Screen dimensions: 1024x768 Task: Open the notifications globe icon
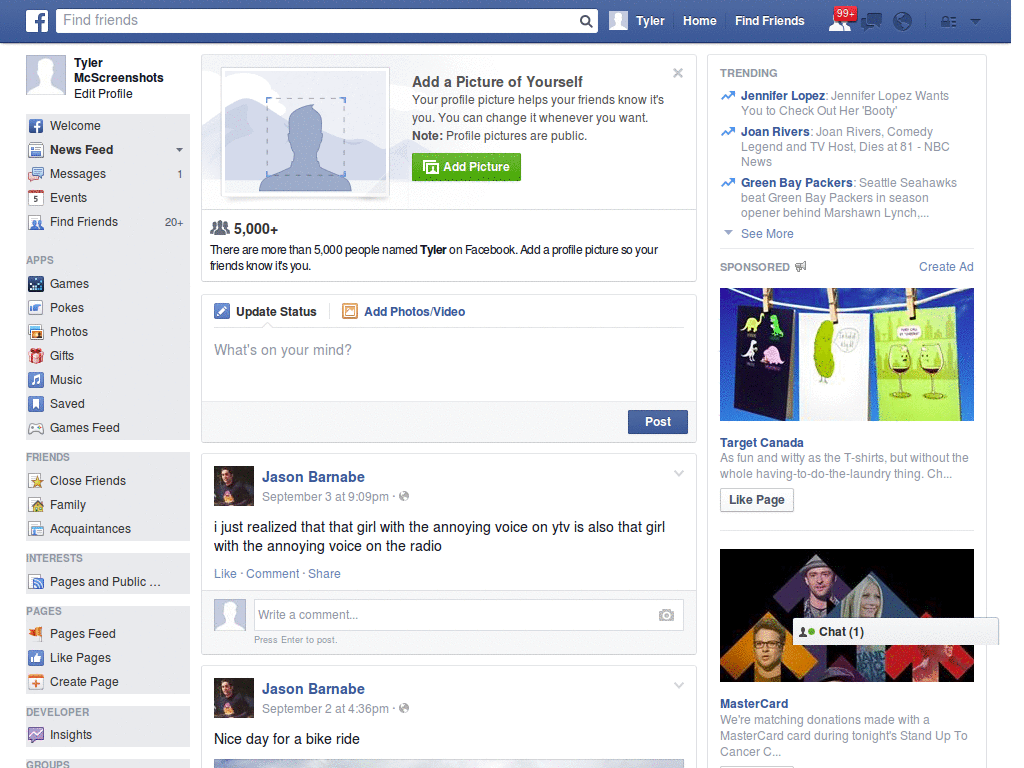[903, 22]
